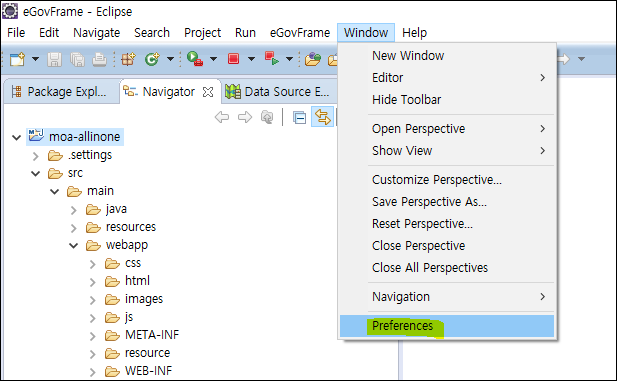The image size is (617, 381).
Task: Click the Collapse All icon in Navigator
Action: click(299, 117)
